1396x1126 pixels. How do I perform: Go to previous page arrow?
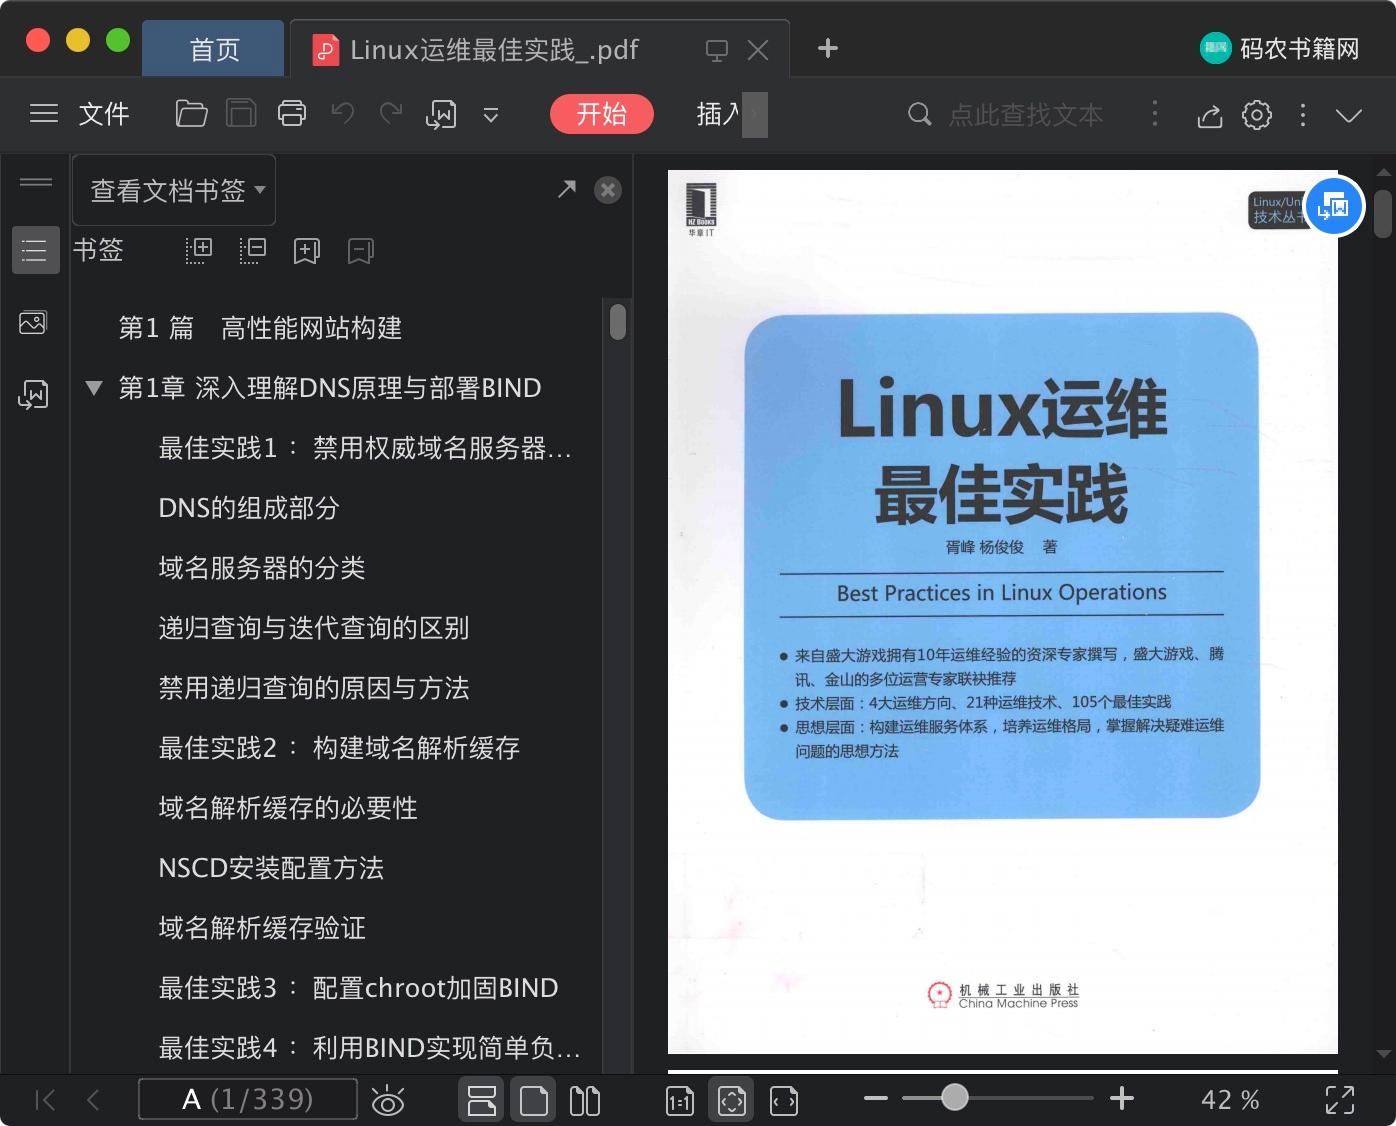(x=93, y=1100)
